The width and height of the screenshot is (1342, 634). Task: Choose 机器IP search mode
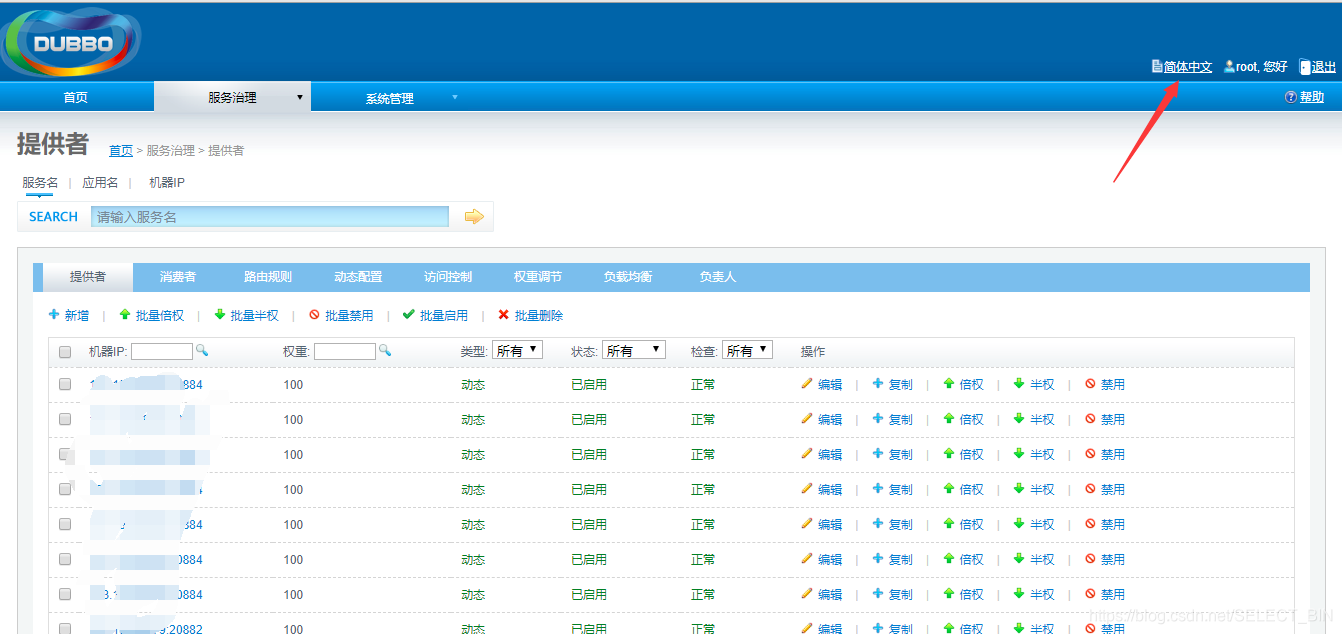tap(167, 182)
